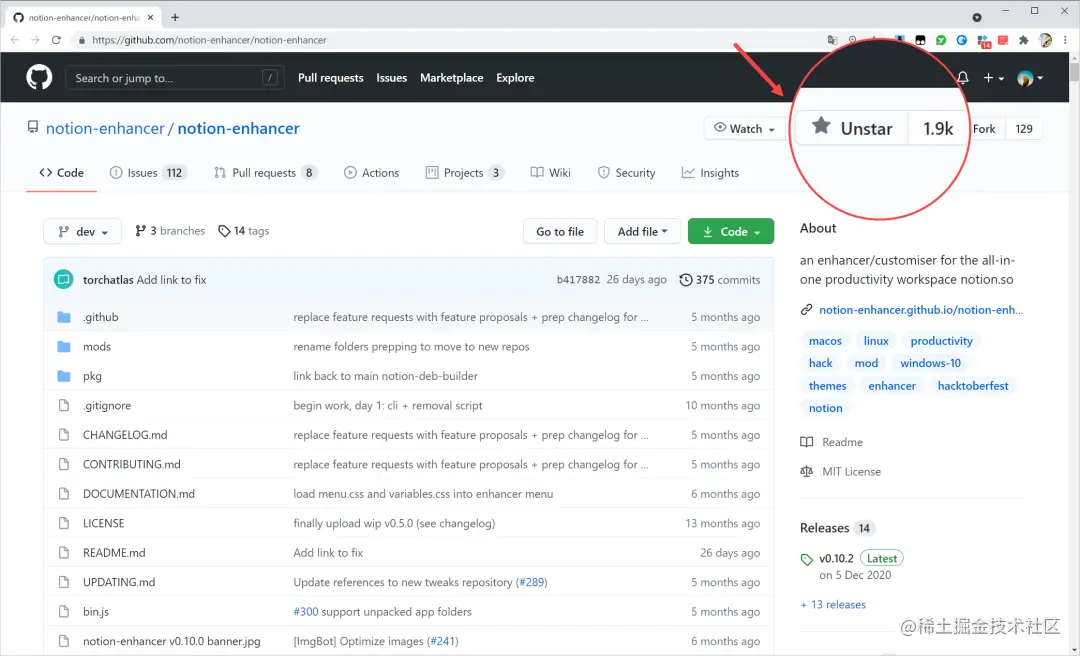Open CONTRIBUTING.md file

132,464
